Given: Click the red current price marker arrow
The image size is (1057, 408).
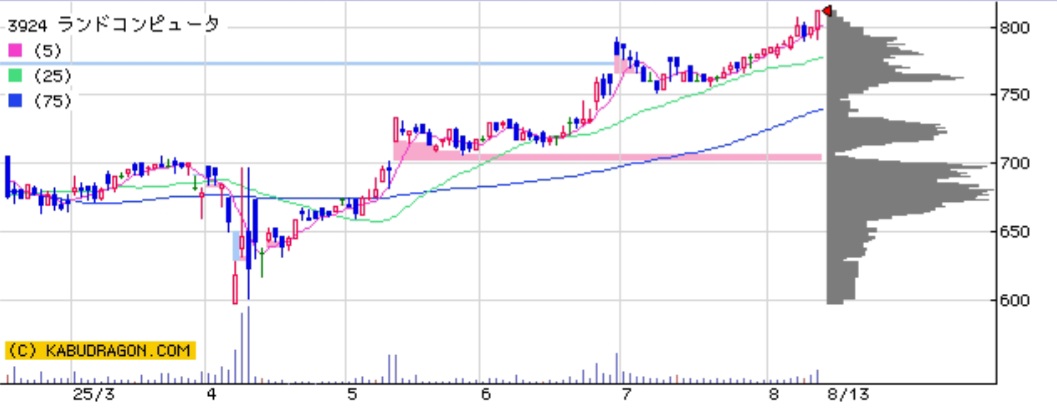Looking at the screenshot, I should click(826, 11).
